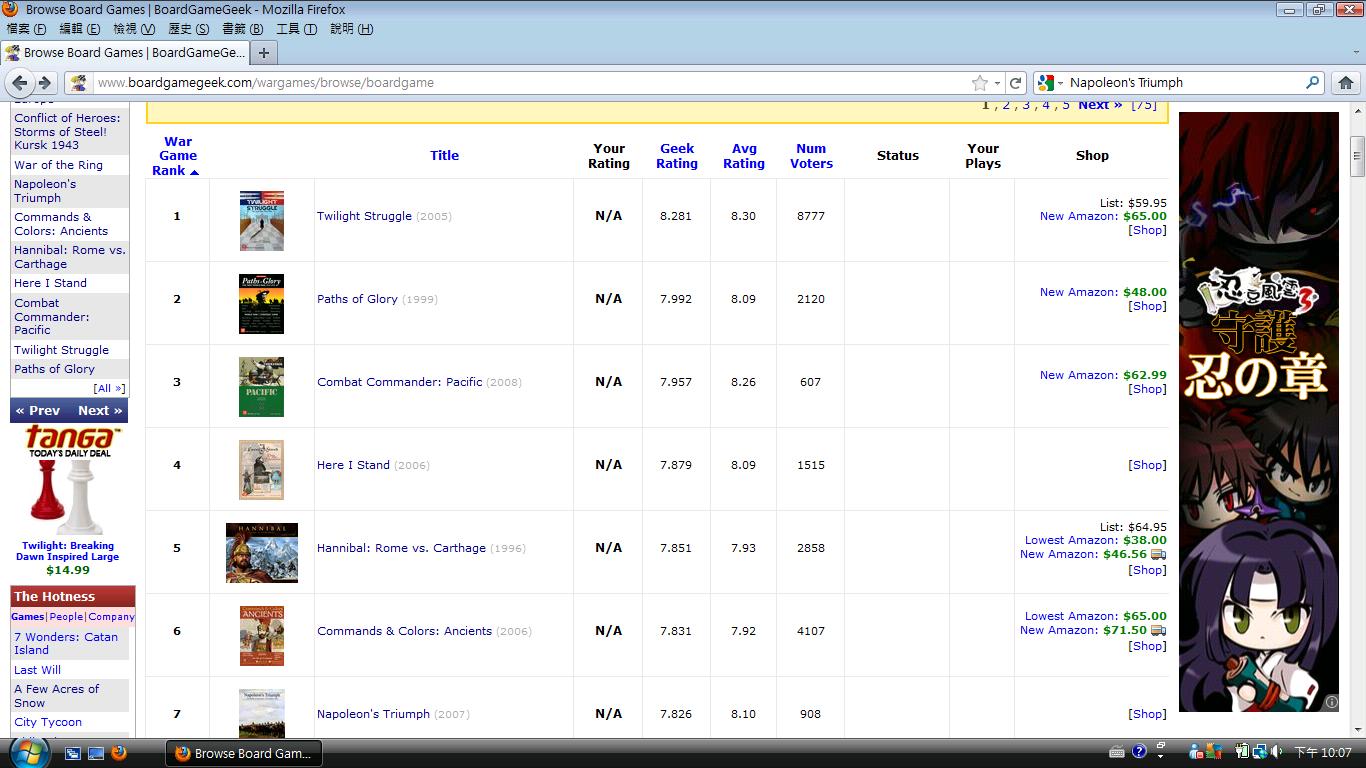The image size is (1366, 768).
Task: Click Lowest Amazon $38.00 for Hannibal
Action: tap(1096, 540)
